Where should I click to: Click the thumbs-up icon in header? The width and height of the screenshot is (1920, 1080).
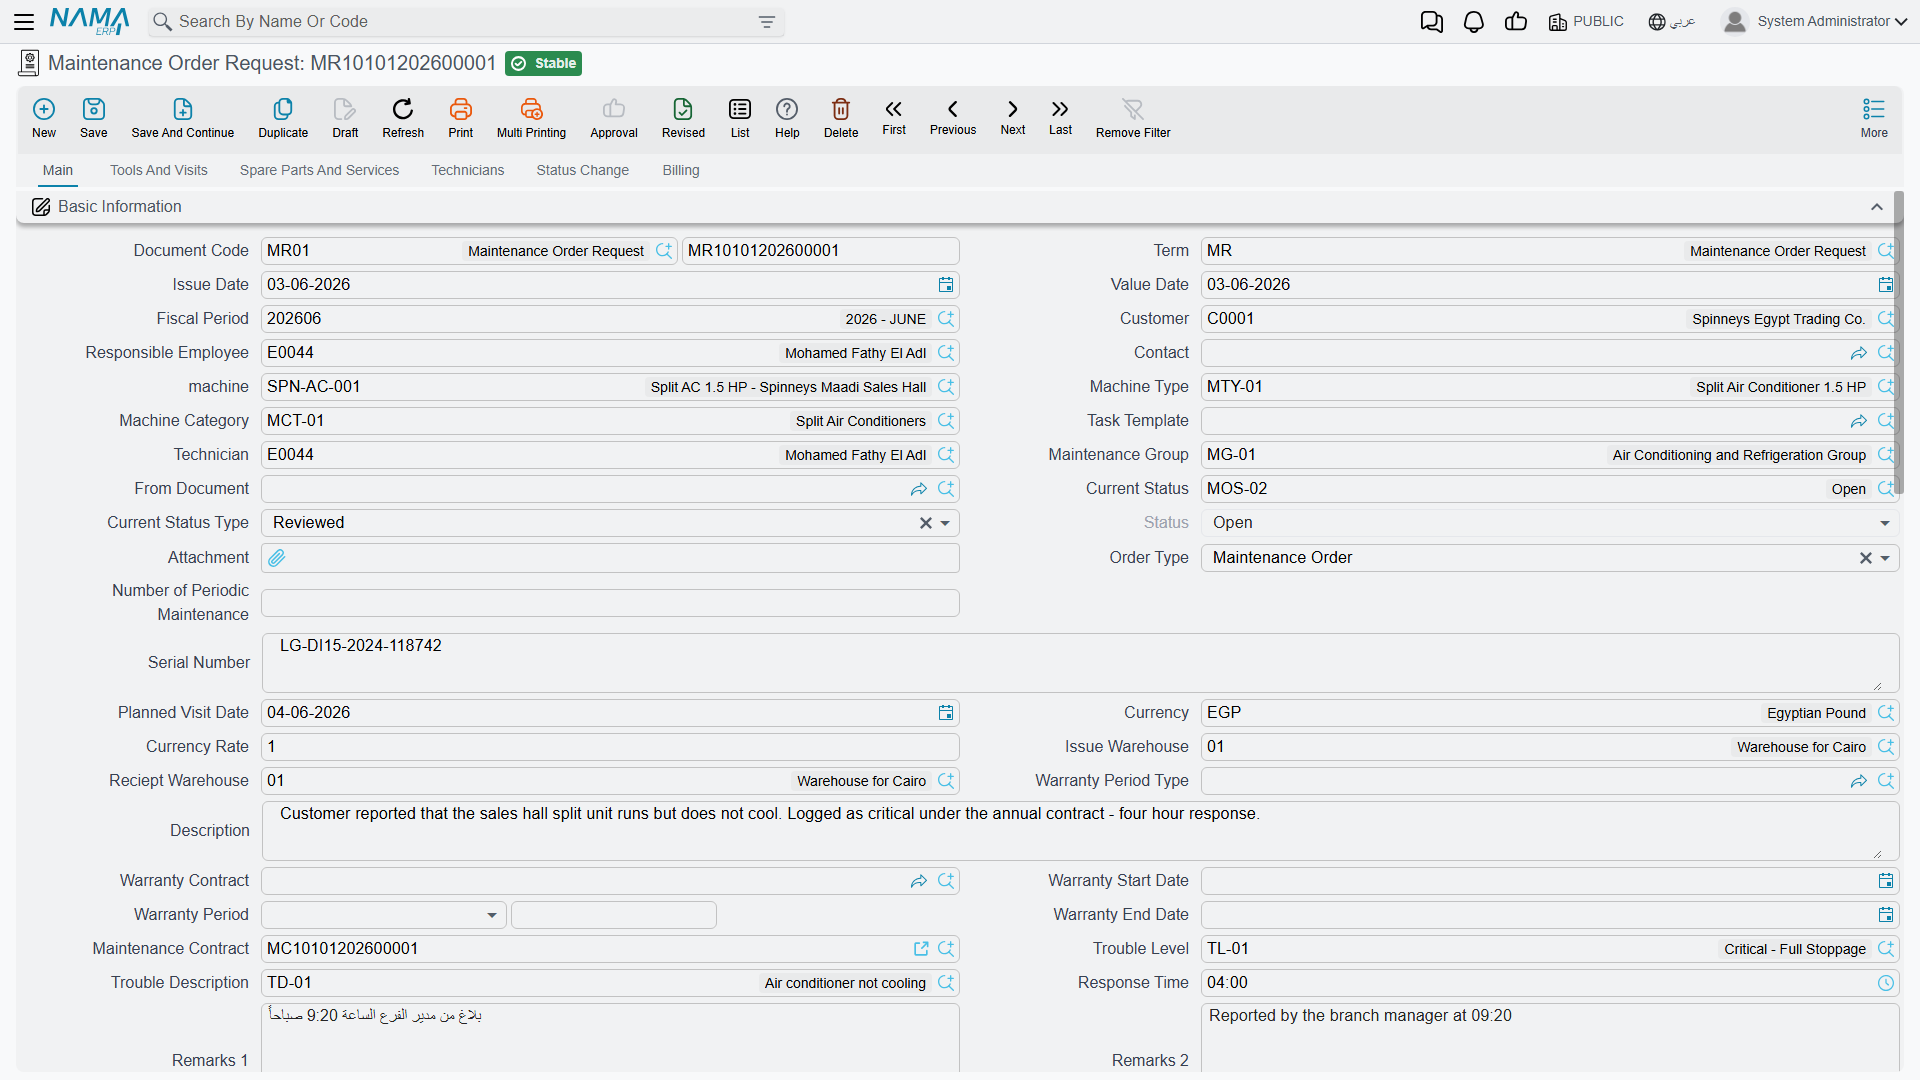(1516, 22)
